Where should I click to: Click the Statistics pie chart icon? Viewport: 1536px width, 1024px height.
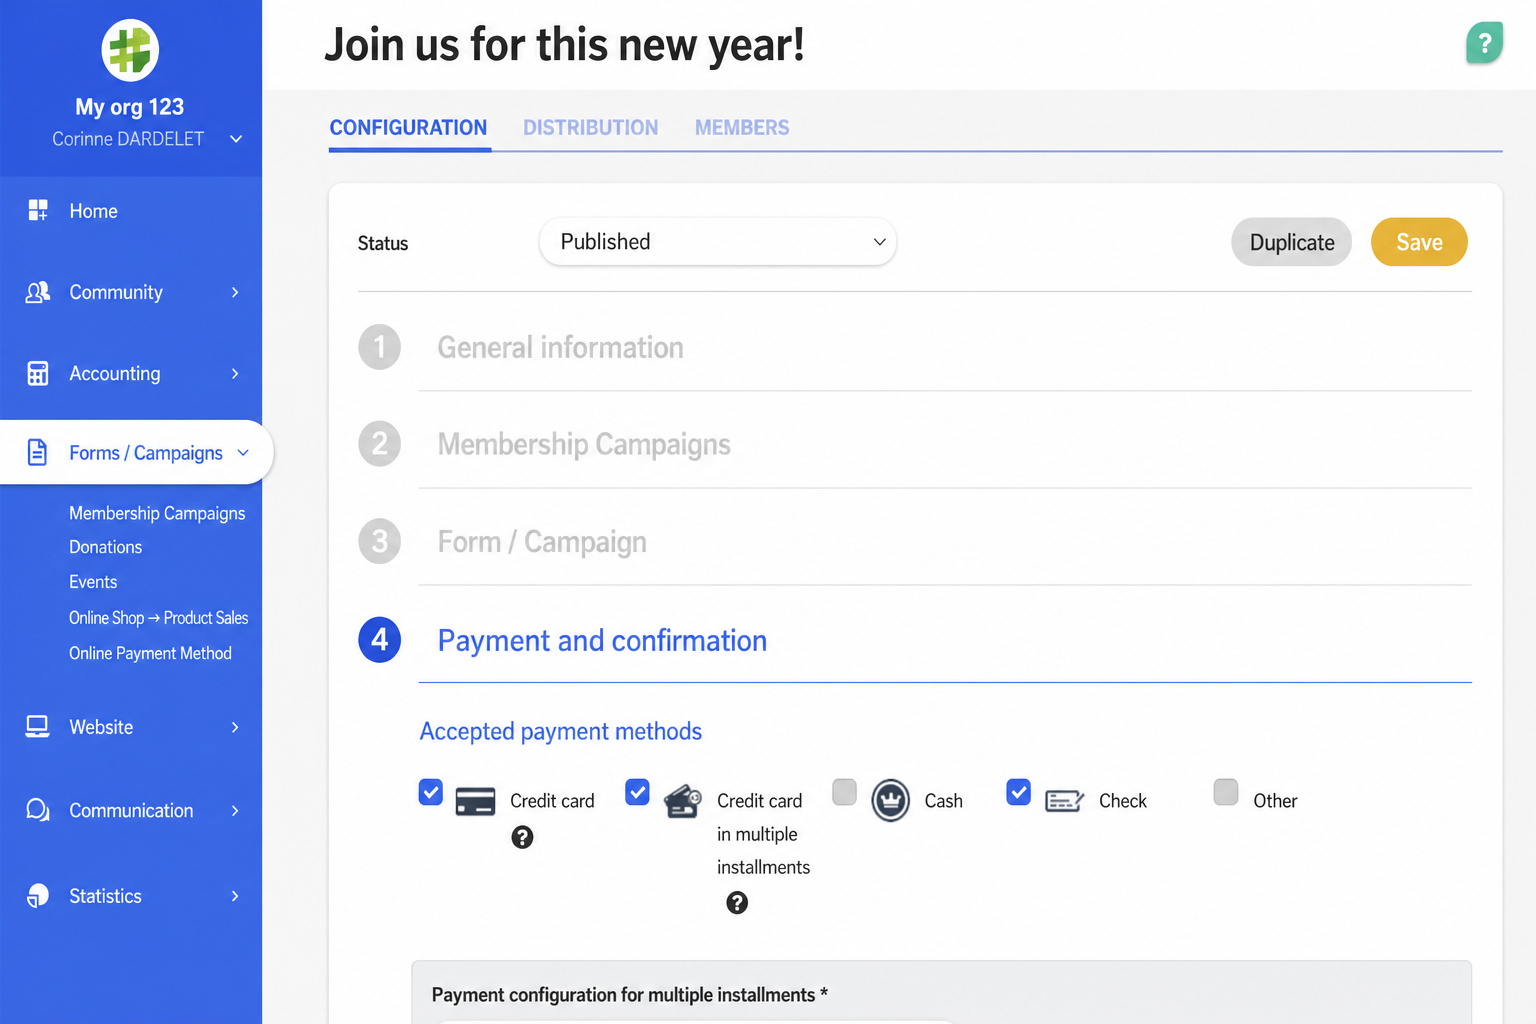[x=38, y=895]
